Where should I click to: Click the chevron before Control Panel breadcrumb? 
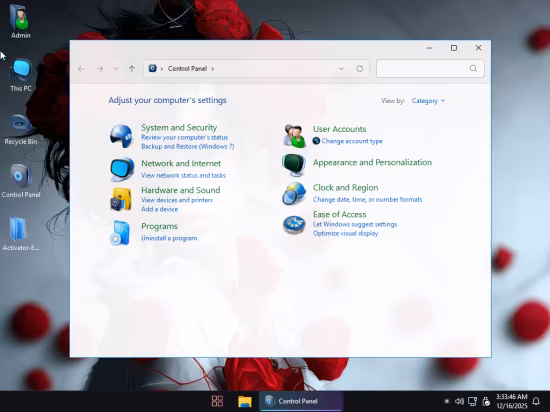point(162,69)
